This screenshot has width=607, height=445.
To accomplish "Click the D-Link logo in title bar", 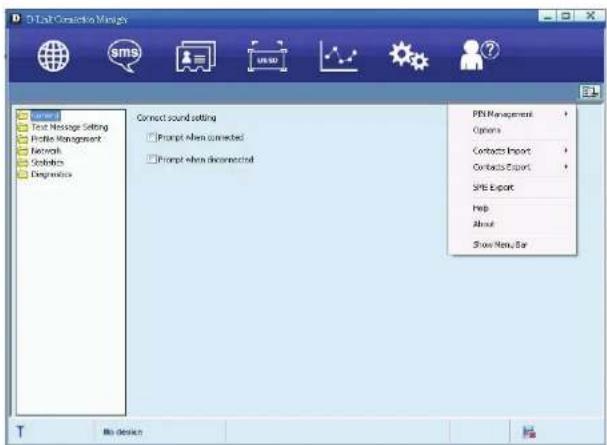I will coord(16,18).
